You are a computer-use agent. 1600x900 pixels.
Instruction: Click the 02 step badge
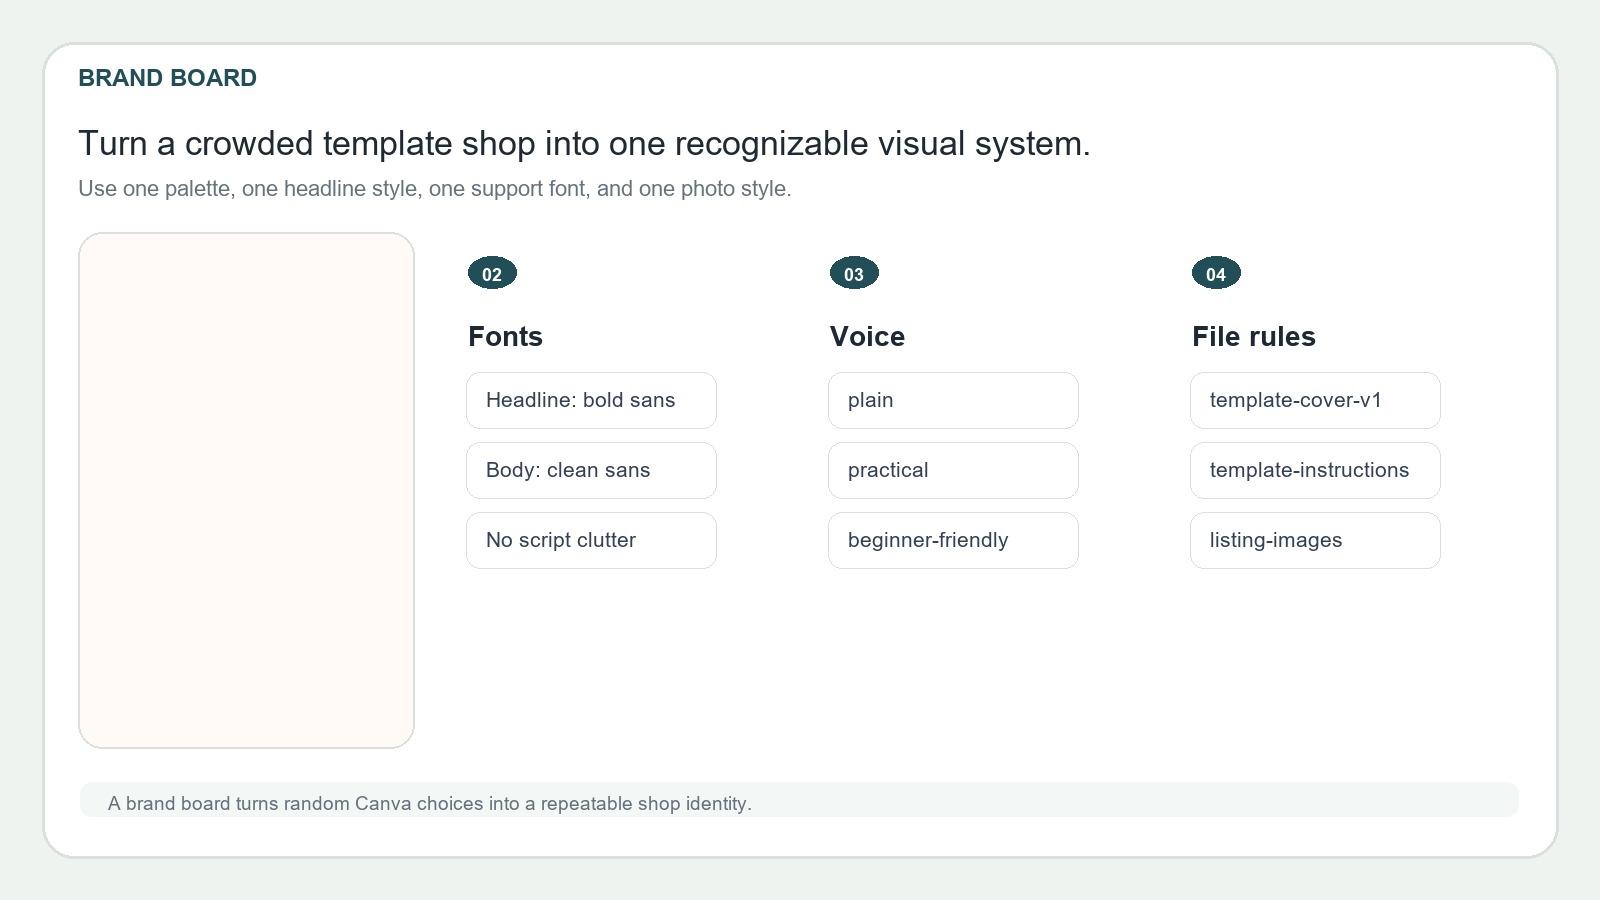click(x=492, y=273)
